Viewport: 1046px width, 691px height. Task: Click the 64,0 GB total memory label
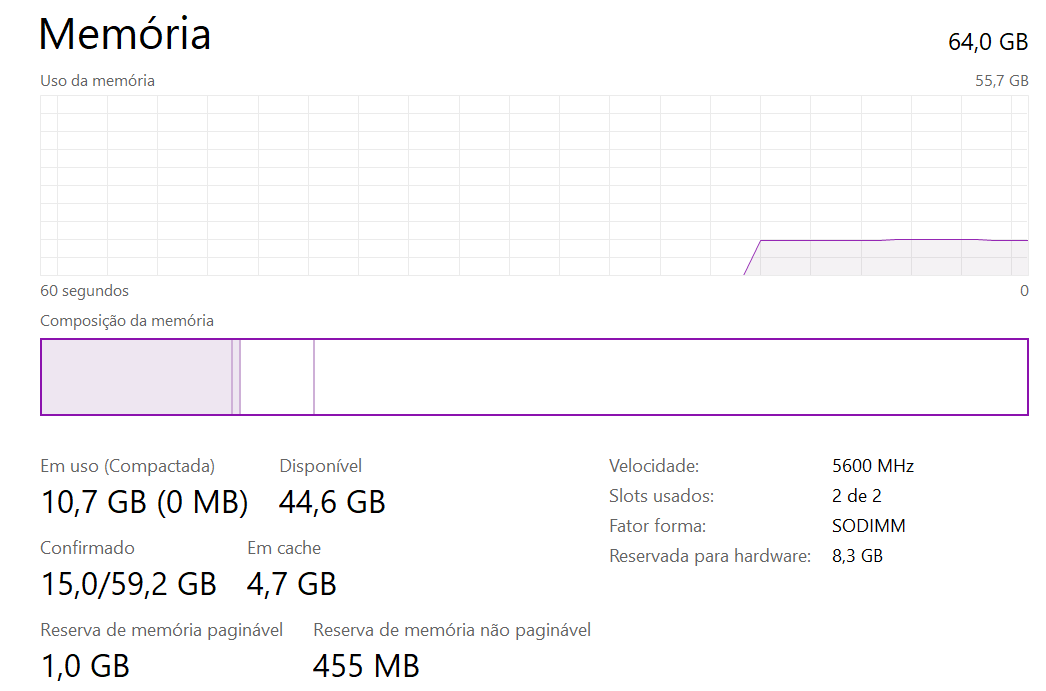coord(988,42)
